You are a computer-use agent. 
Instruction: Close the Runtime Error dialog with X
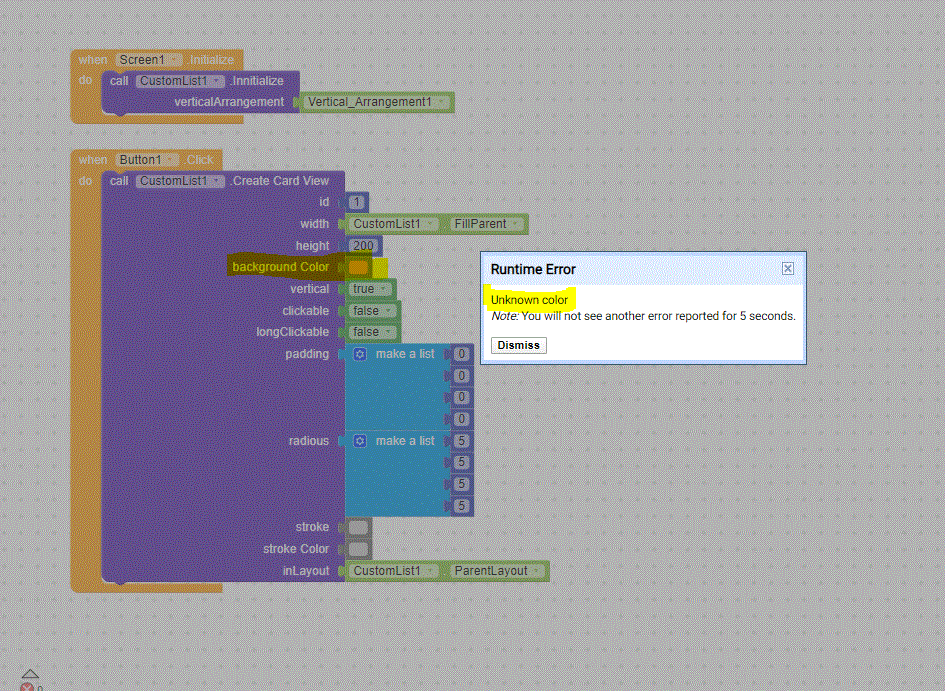coord(788,269)
